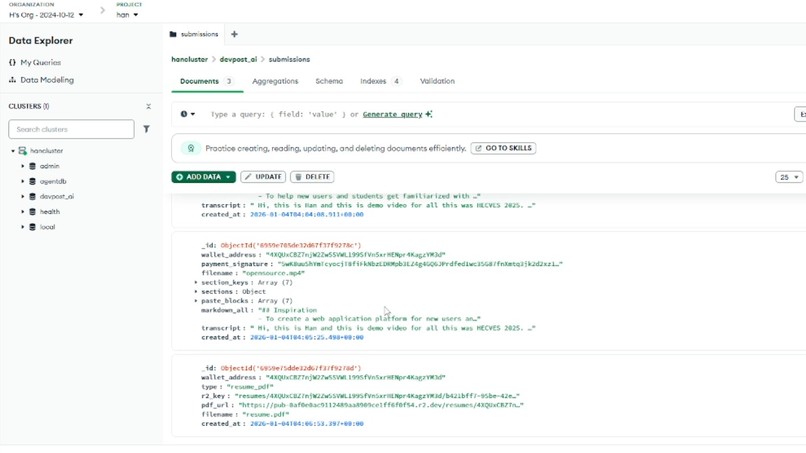Image resolution: width=806 pixels, height=453 pixels.
Task: Expand the admin database
Action: coord(23,166)
